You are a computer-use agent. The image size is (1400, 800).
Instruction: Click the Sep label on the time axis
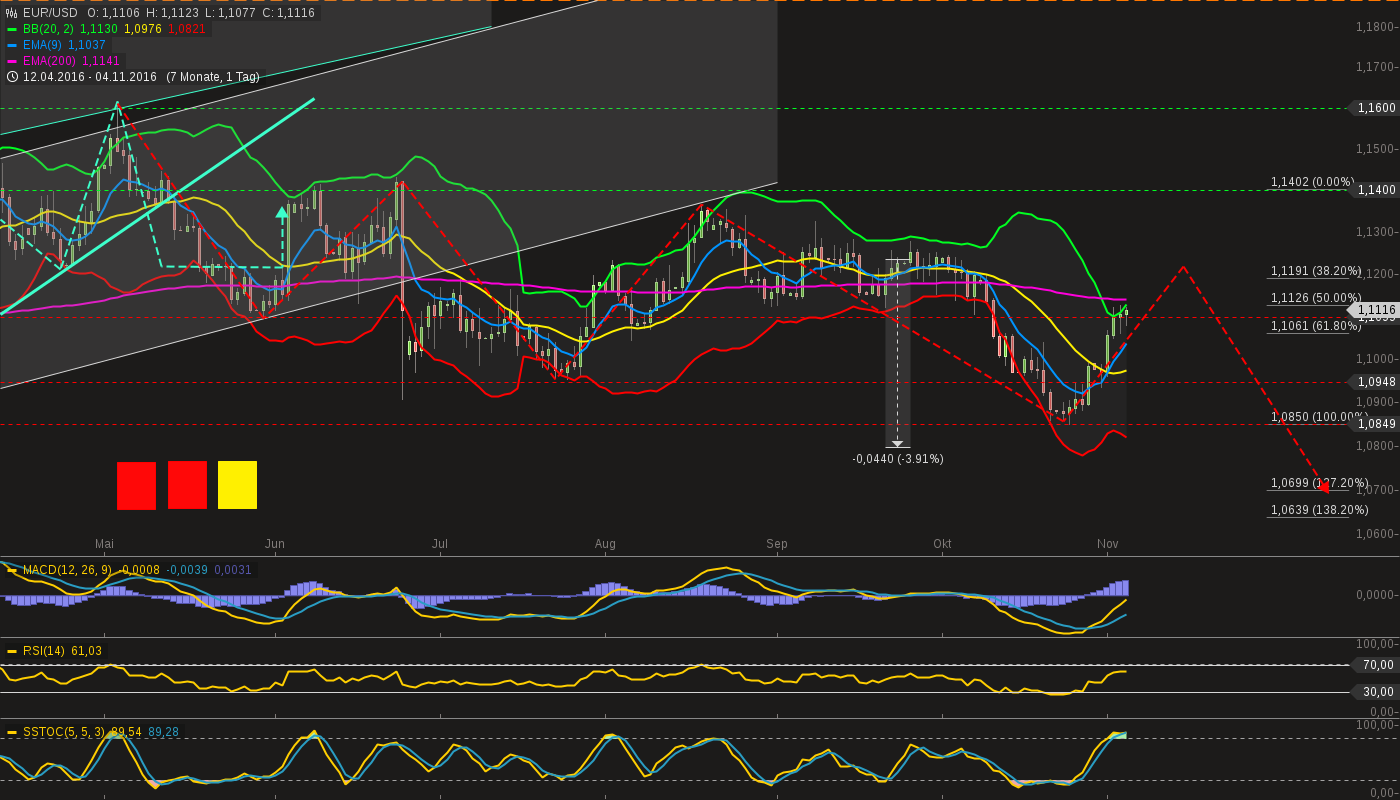(x=777, y=544)
